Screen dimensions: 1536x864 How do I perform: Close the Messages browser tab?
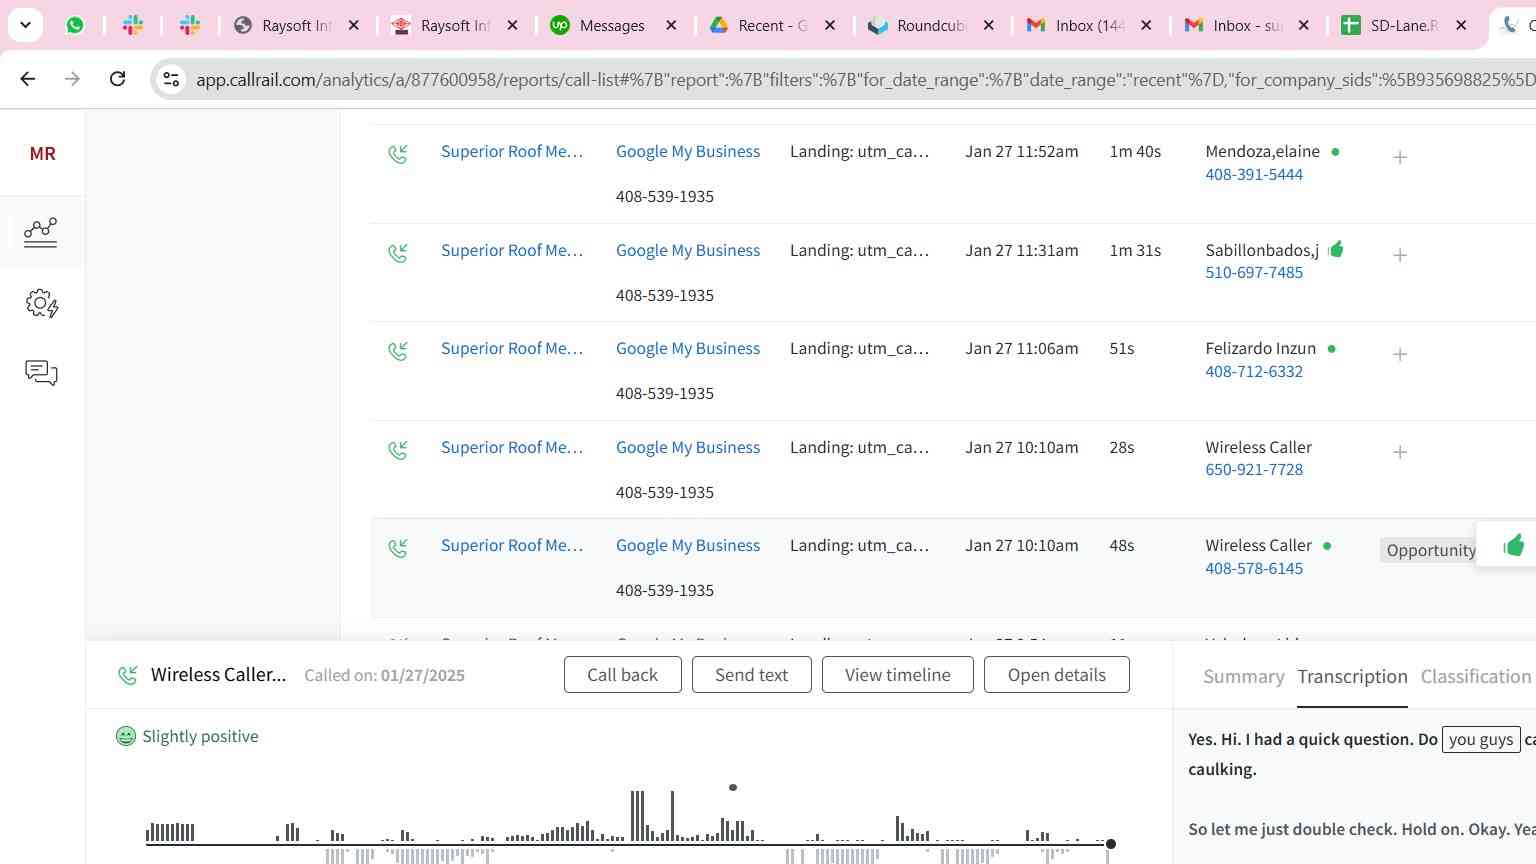click(x=671, y=25)
